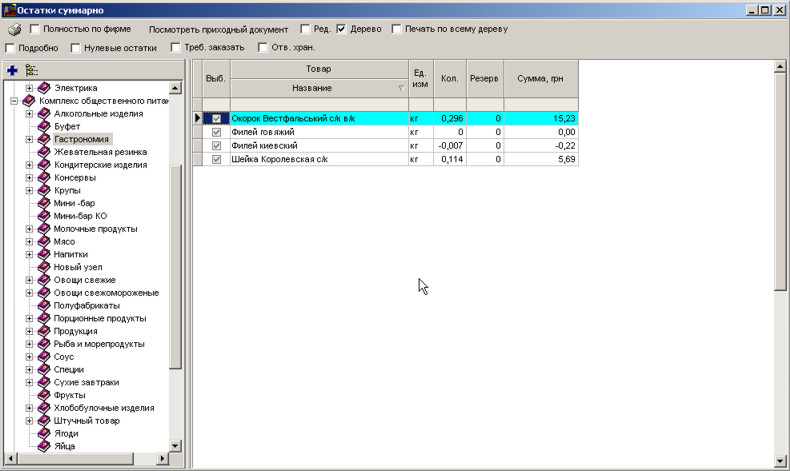Click the book icon next to Буфет
This screenshot has width=790, height=471.
(x=44, y=127)
